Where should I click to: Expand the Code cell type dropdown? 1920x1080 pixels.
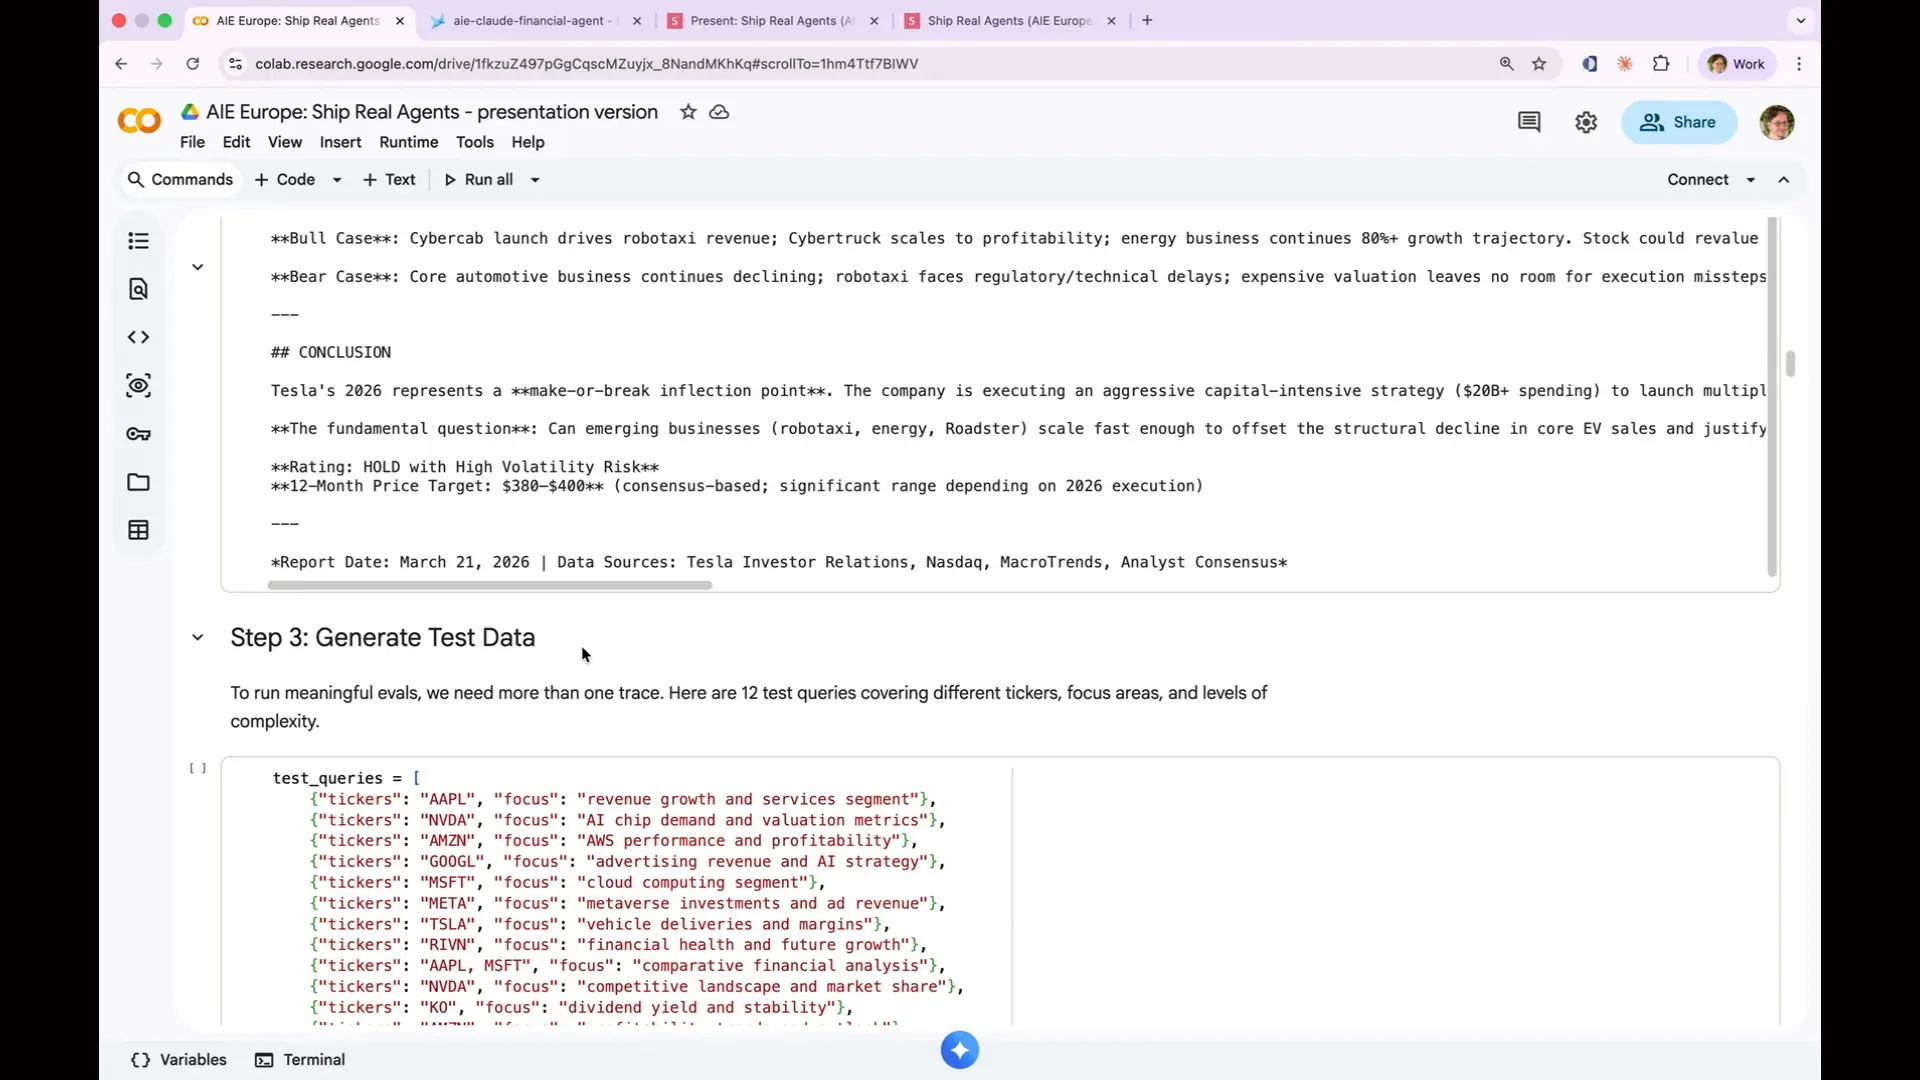pyautogui.click(x=337, y=180)
